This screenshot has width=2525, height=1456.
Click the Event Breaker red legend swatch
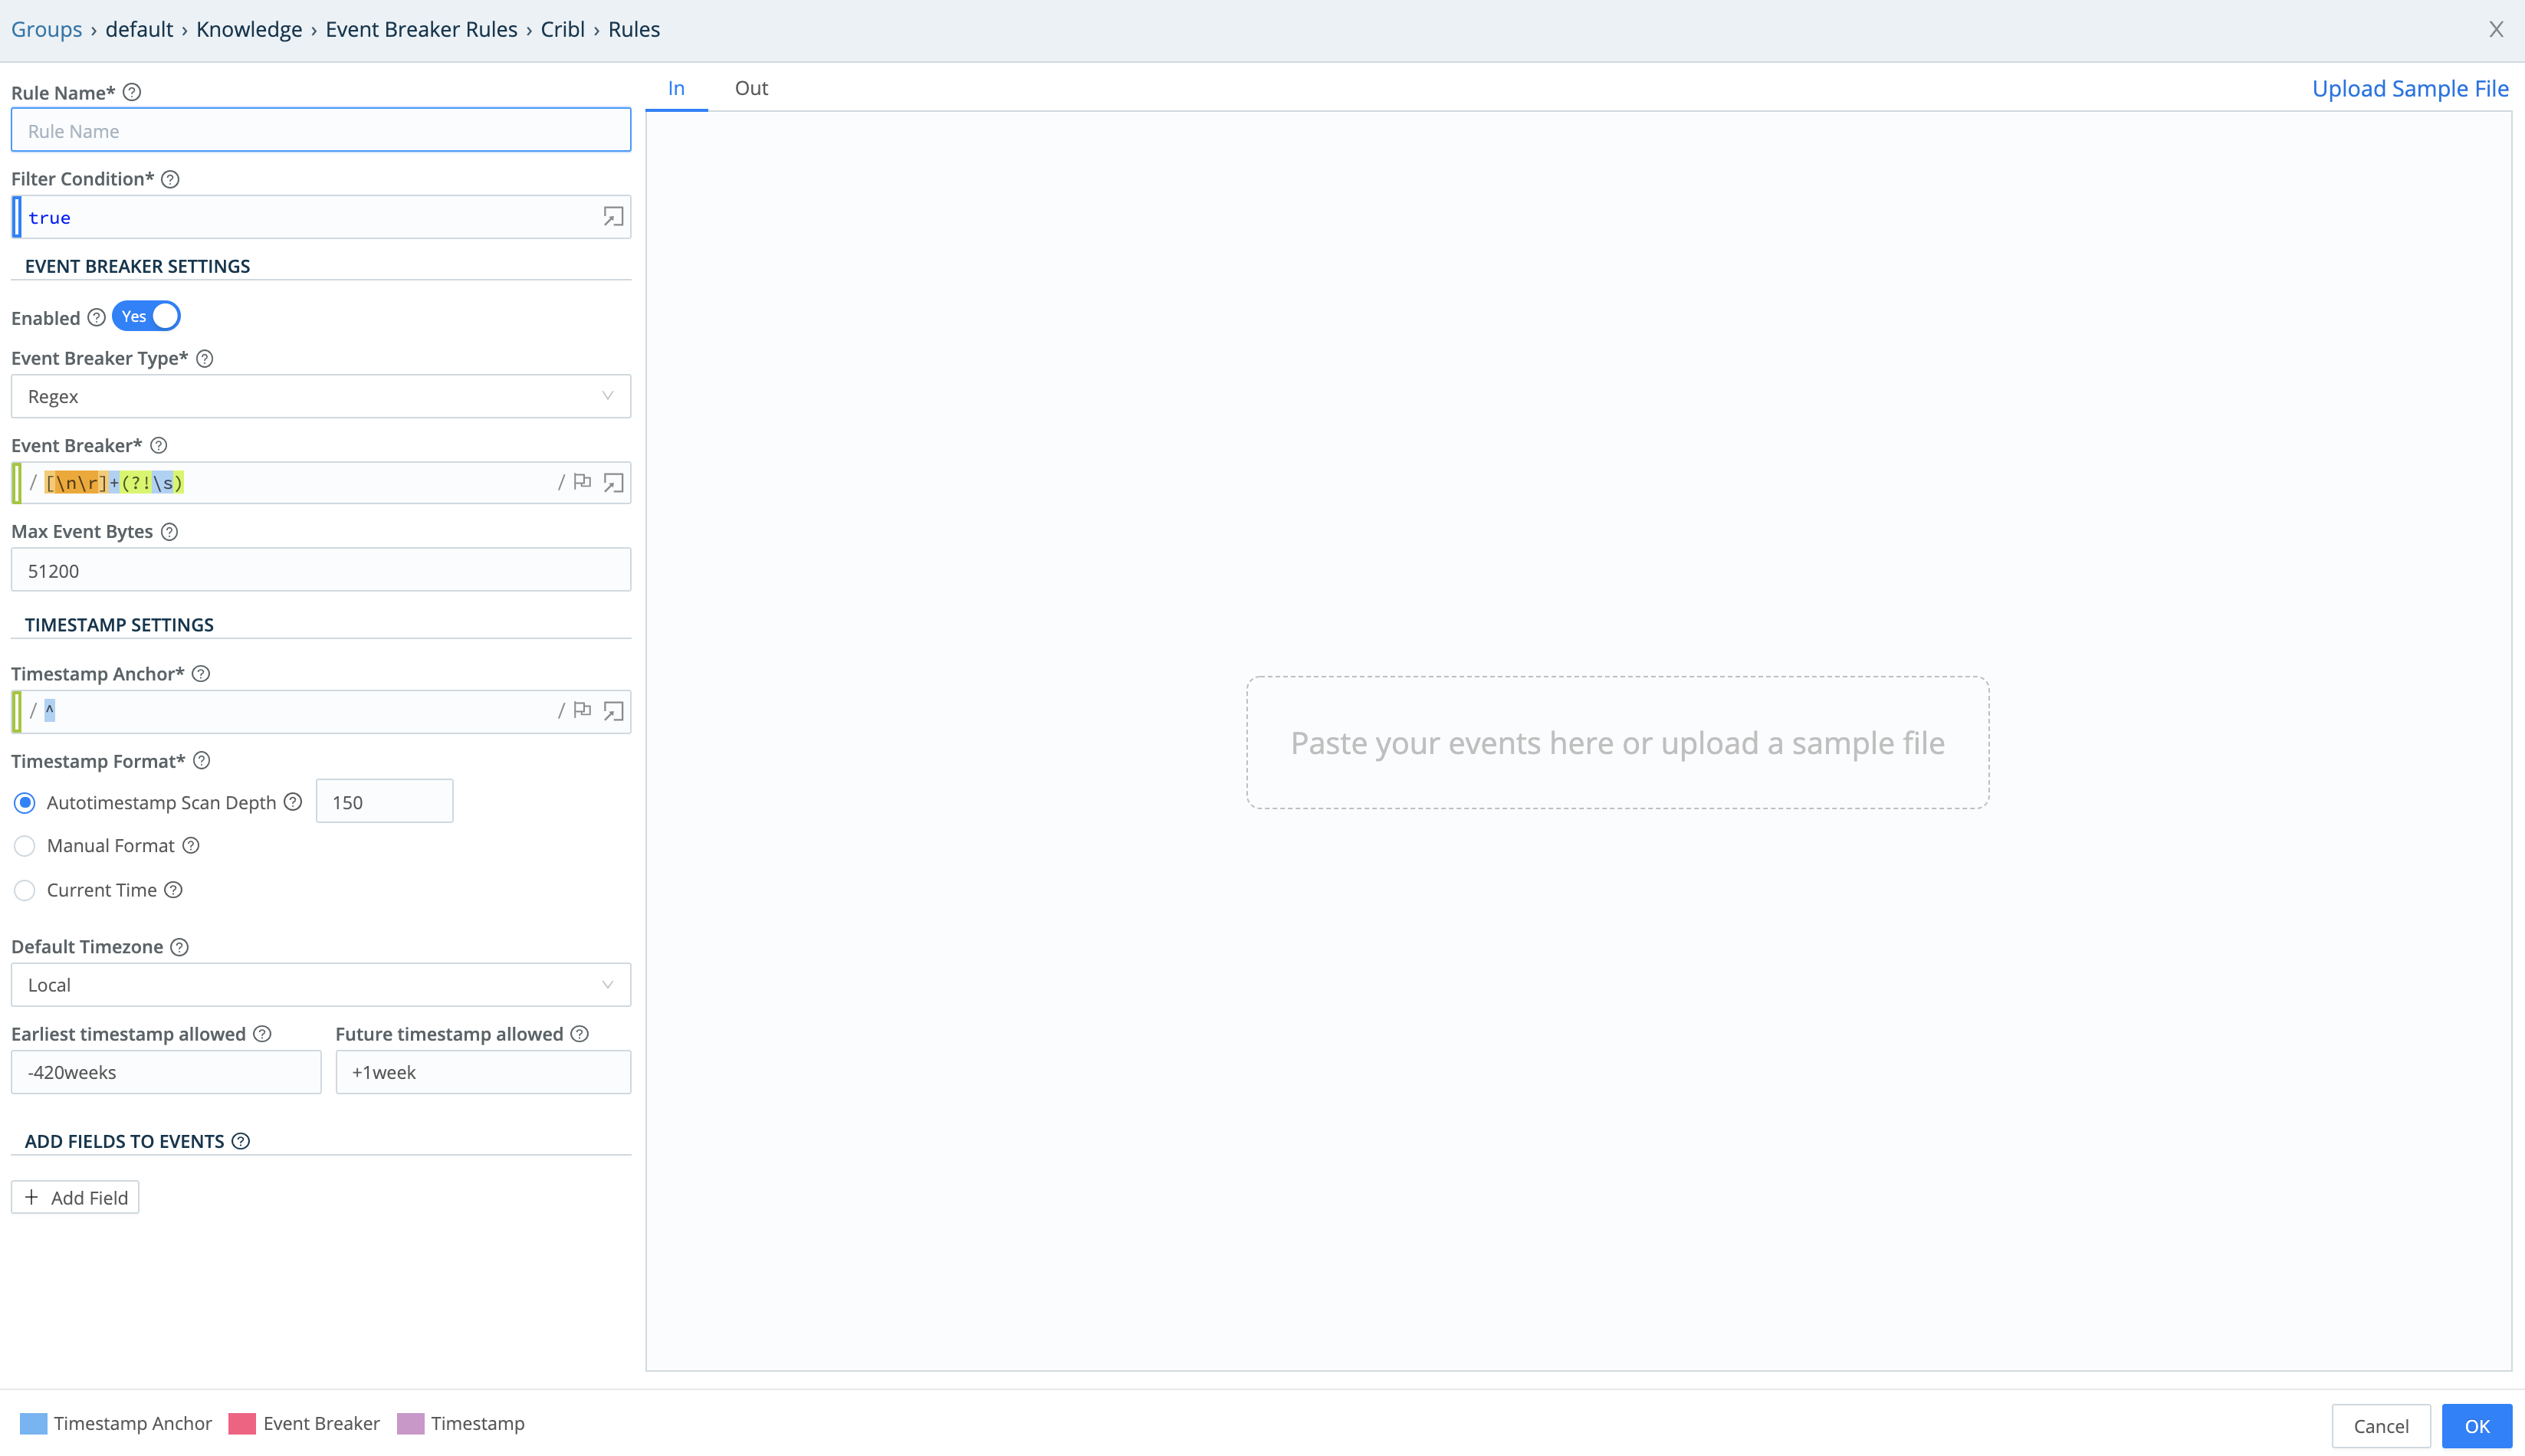242,1423
